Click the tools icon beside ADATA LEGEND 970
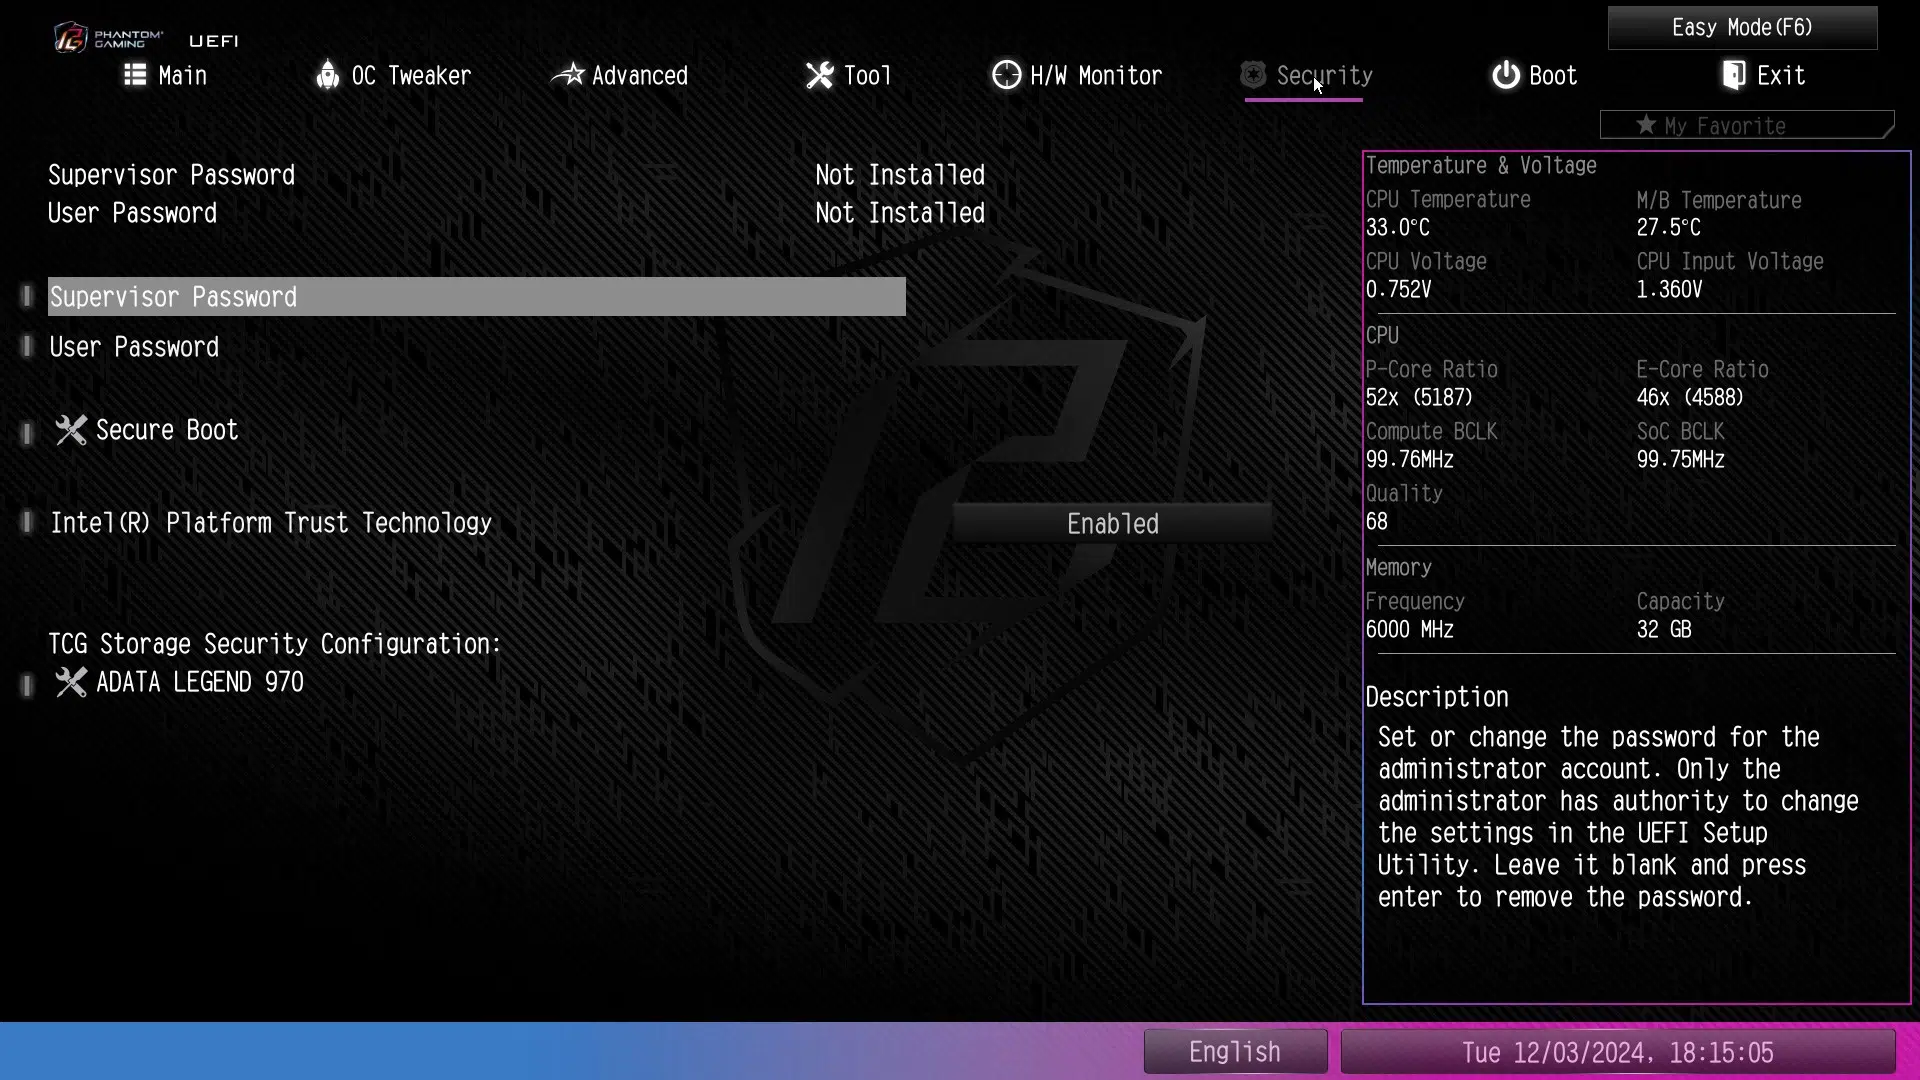This screenshot has height=1080, width=1920. (70, 682)
